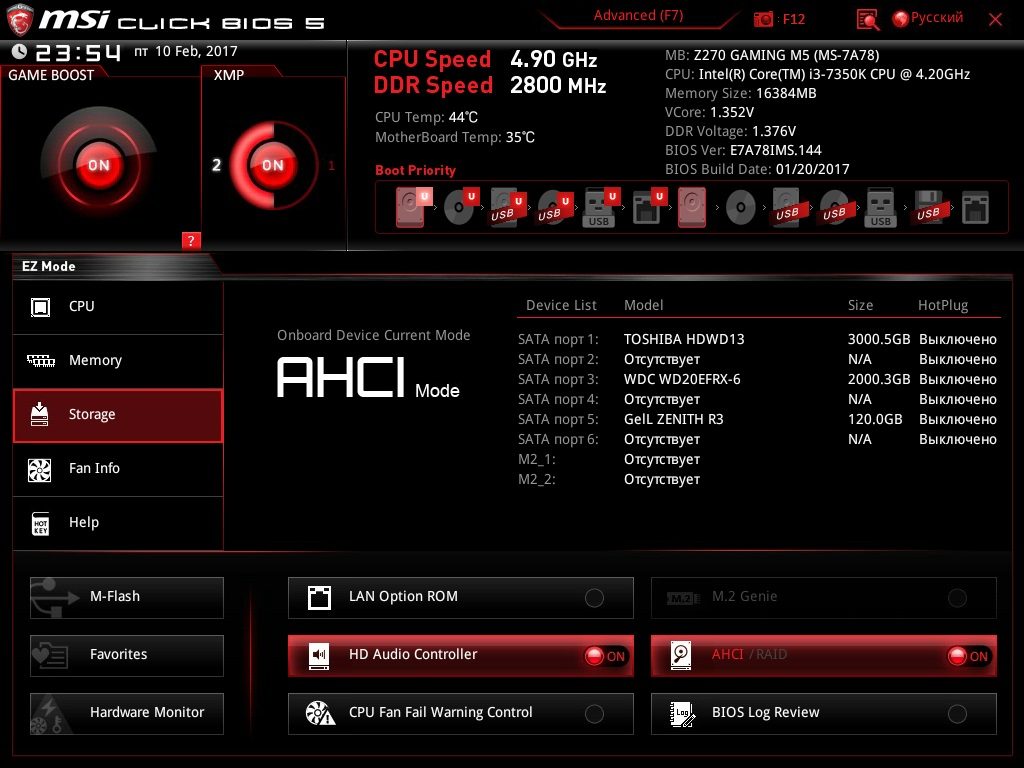Click the BIOS Ver E7A78IMS.144 text
The width and height of the screenshot is (1024, 768).
point(743,150)
